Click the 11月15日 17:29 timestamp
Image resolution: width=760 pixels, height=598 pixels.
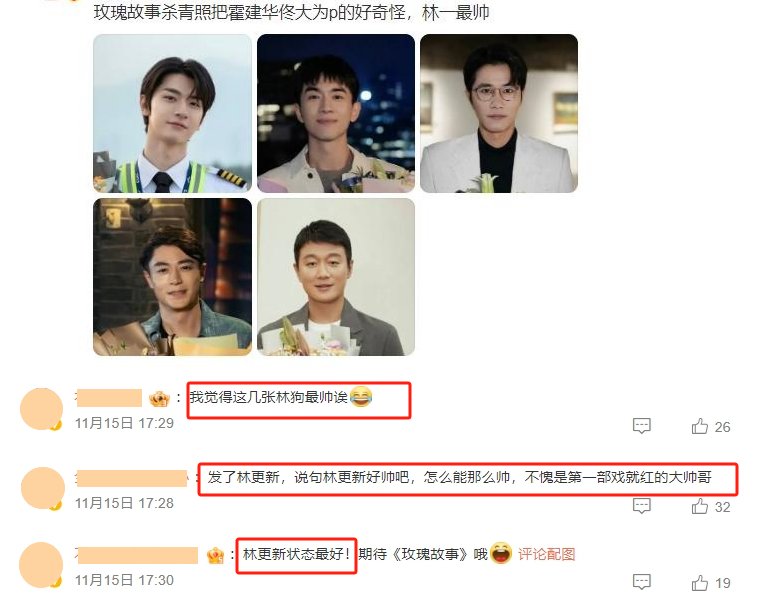tap(124, 424)
